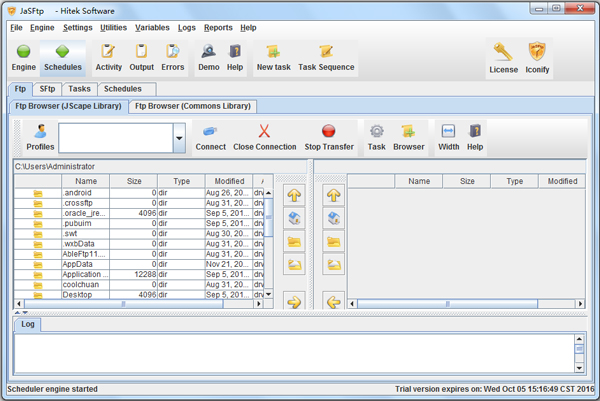Image resolution: width=600 pixels, height=401 pixels.
Task: Switch to the Tasks tab
Action: (79, 89)
